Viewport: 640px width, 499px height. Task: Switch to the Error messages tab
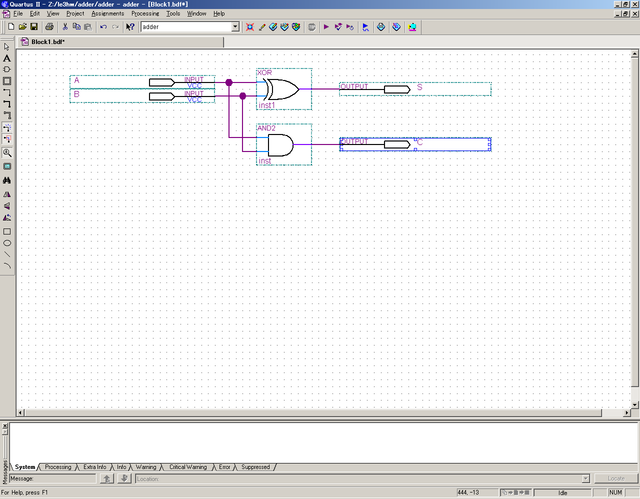pos(224,467)
